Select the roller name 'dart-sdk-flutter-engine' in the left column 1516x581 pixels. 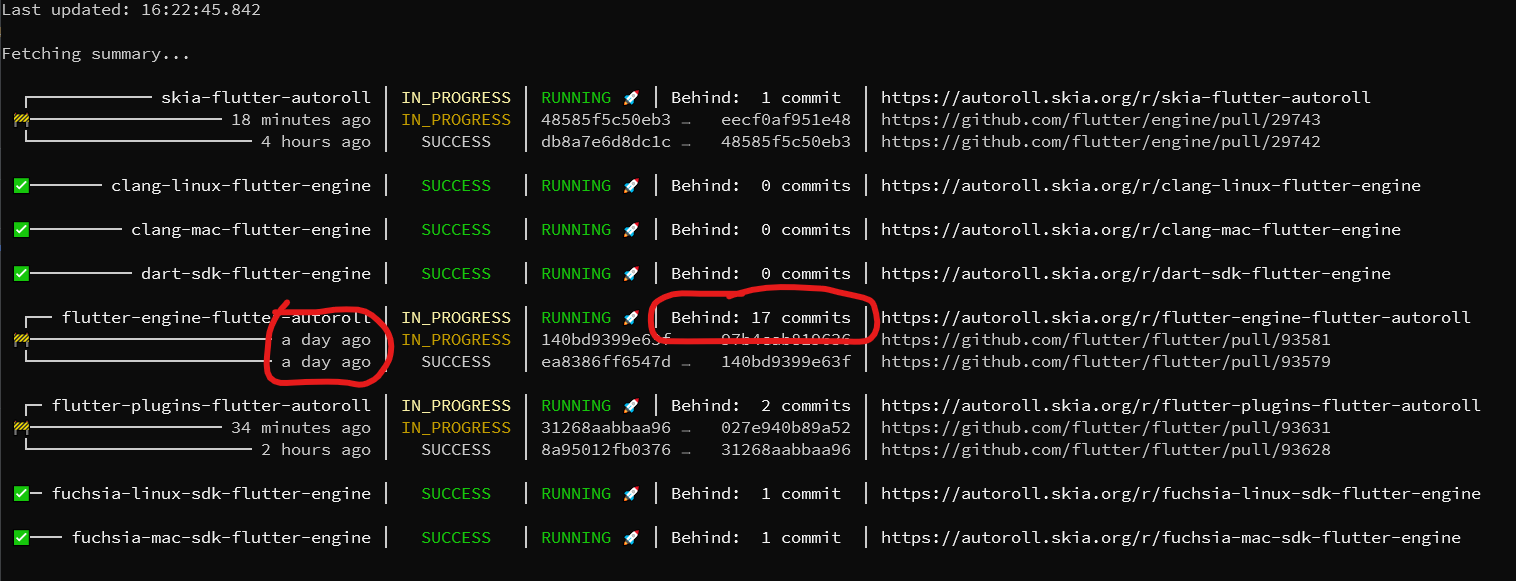point(256,274)
